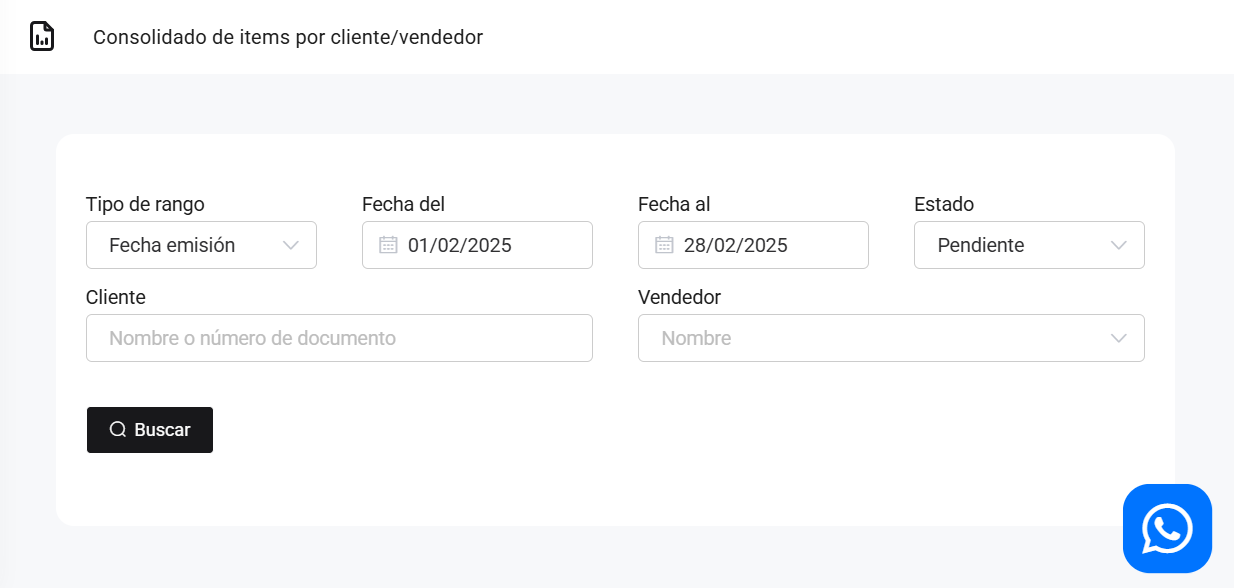The height and width of the screenshot is (588, 1234).
Task: Open the Fecha emisión selection box
Action: [190, 245]
